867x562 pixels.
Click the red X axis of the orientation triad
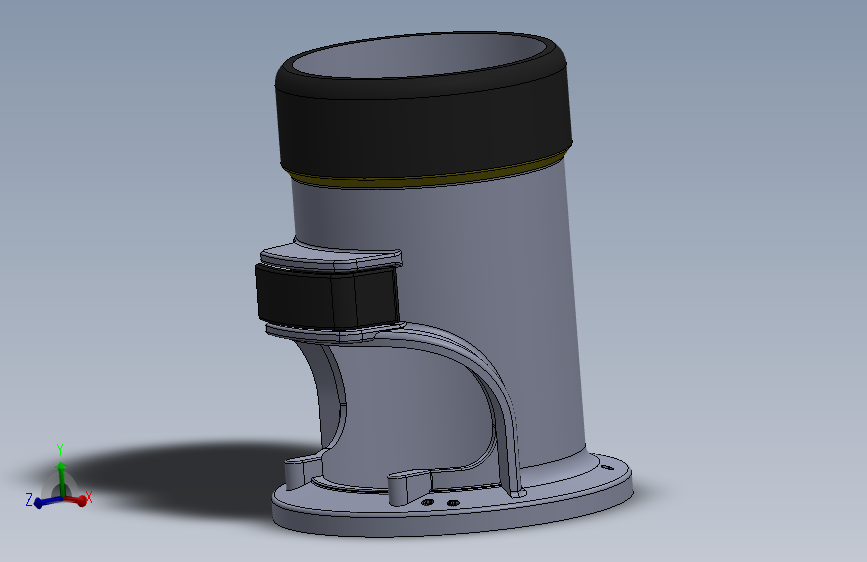76,500
